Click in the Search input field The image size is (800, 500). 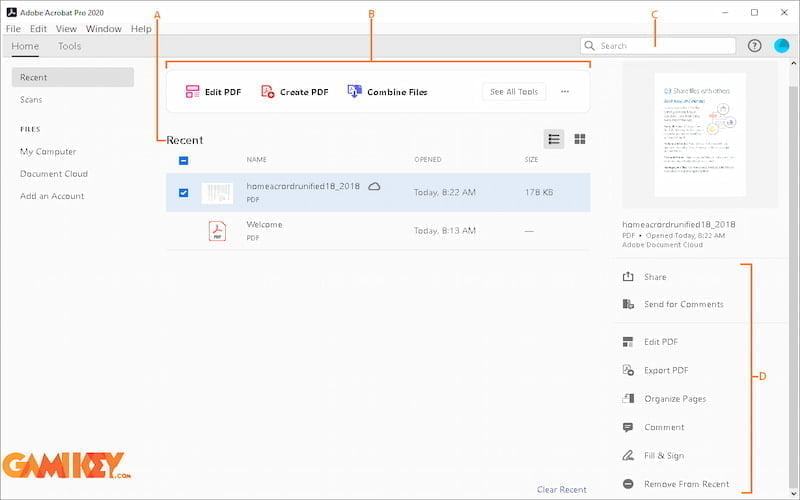pos(658,46)
